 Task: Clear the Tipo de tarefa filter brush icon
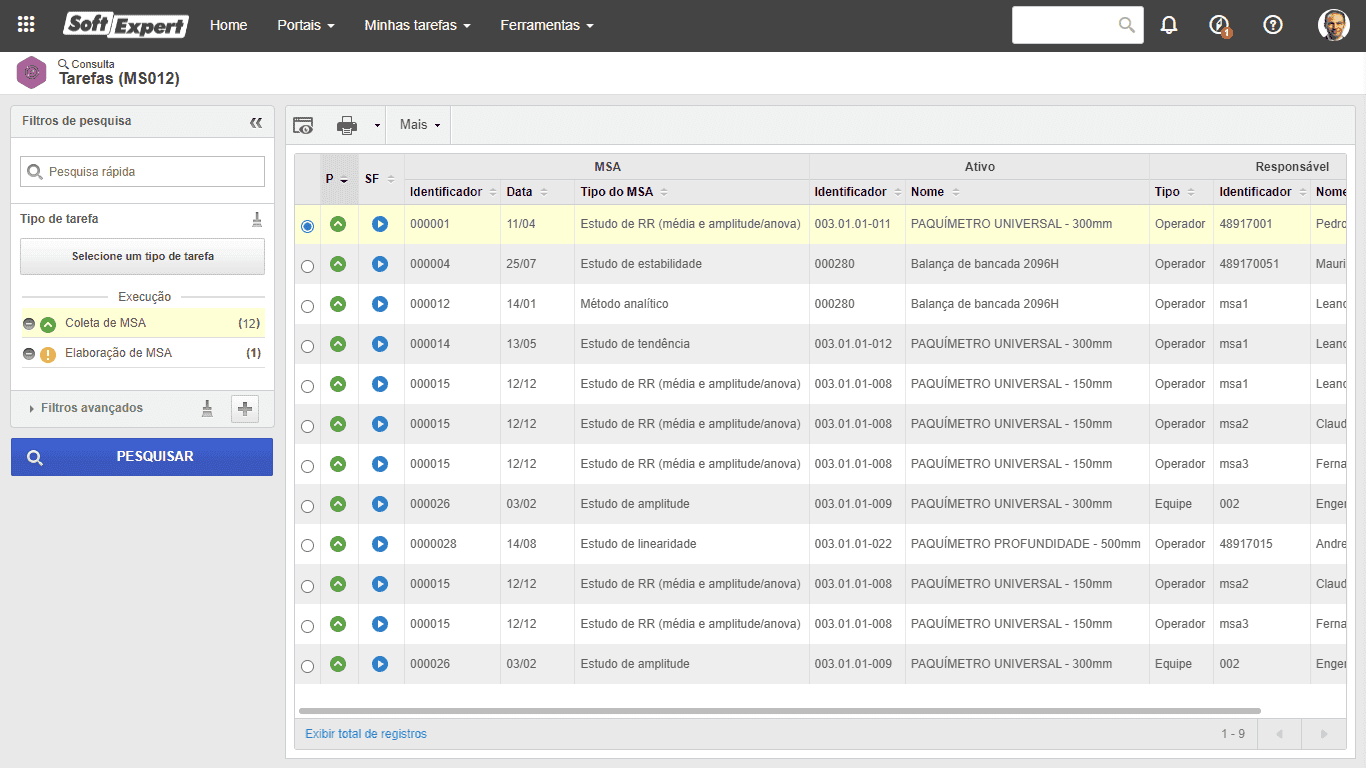pyautogui.click(x=257, y=219)
